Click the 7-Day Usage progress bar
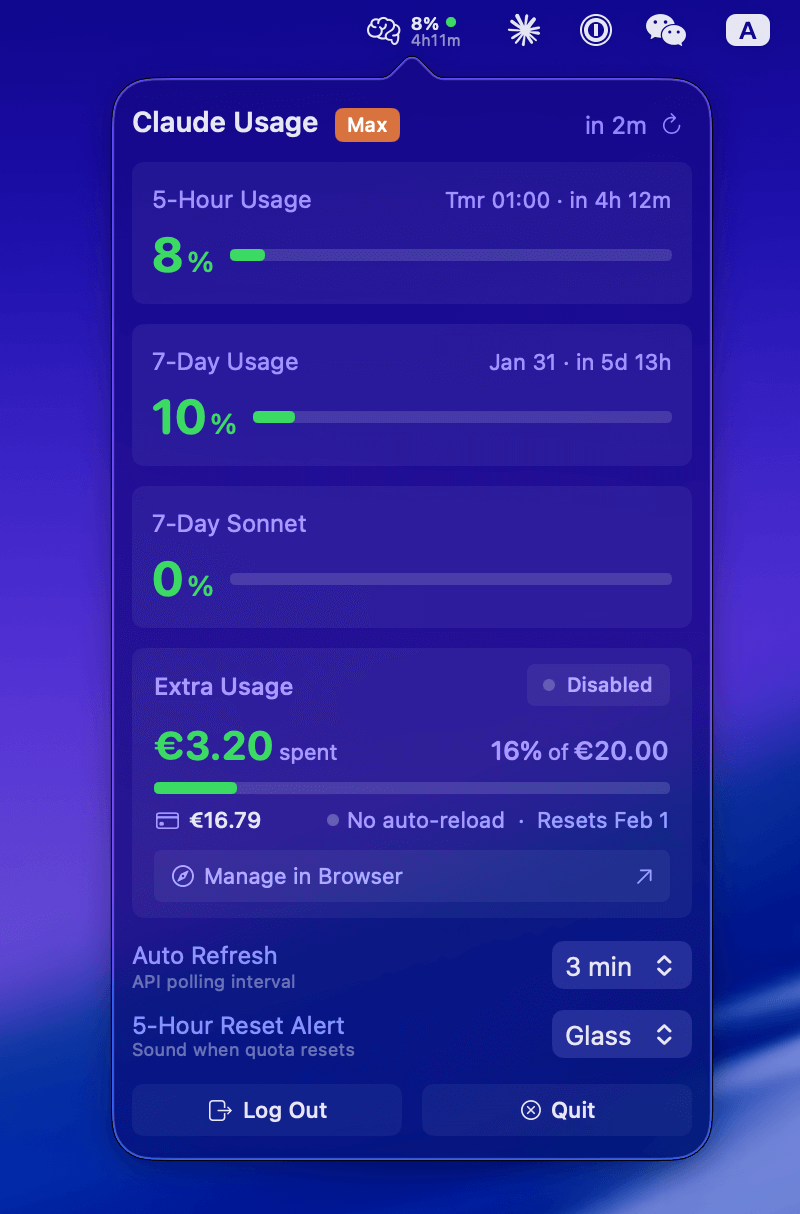This screenshot has width=800, height=1214. [x=462, y=417]
